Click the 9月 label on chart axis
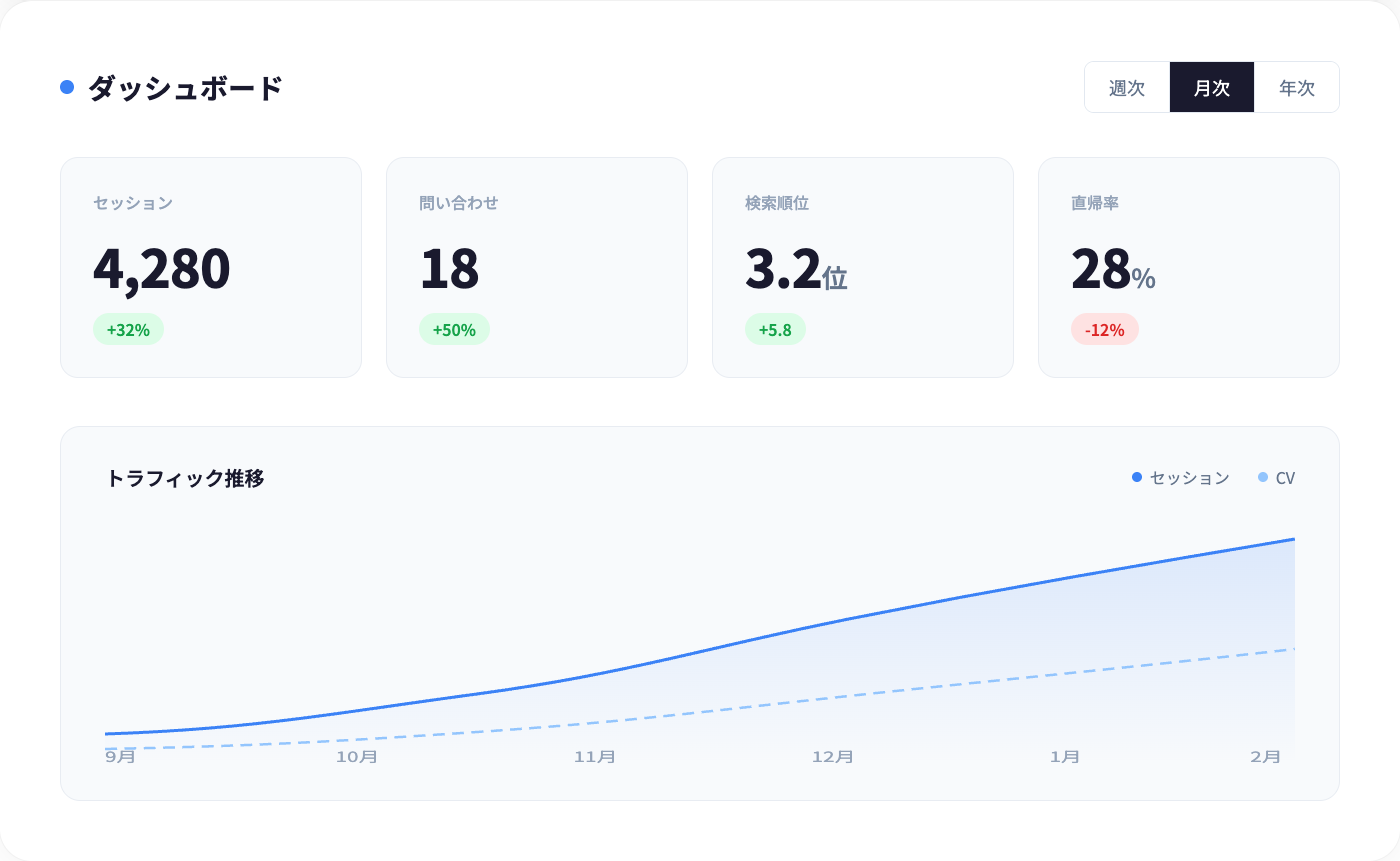Viewport: 1400px width, 861px height. 120,757
